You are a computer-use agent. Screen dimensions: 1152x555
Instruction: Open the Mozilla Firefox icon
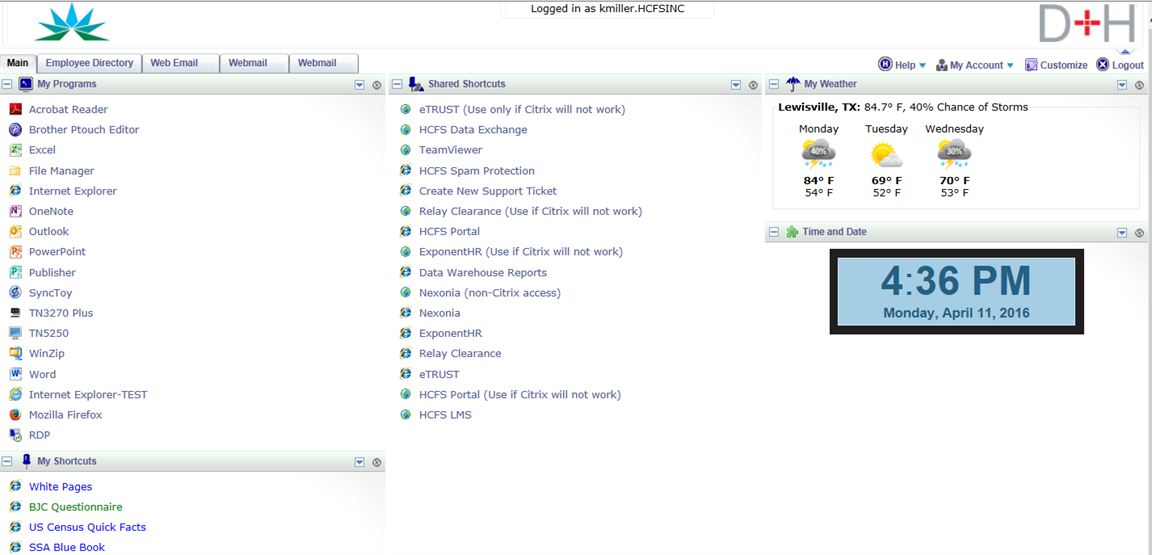click(x=15, y=415)
